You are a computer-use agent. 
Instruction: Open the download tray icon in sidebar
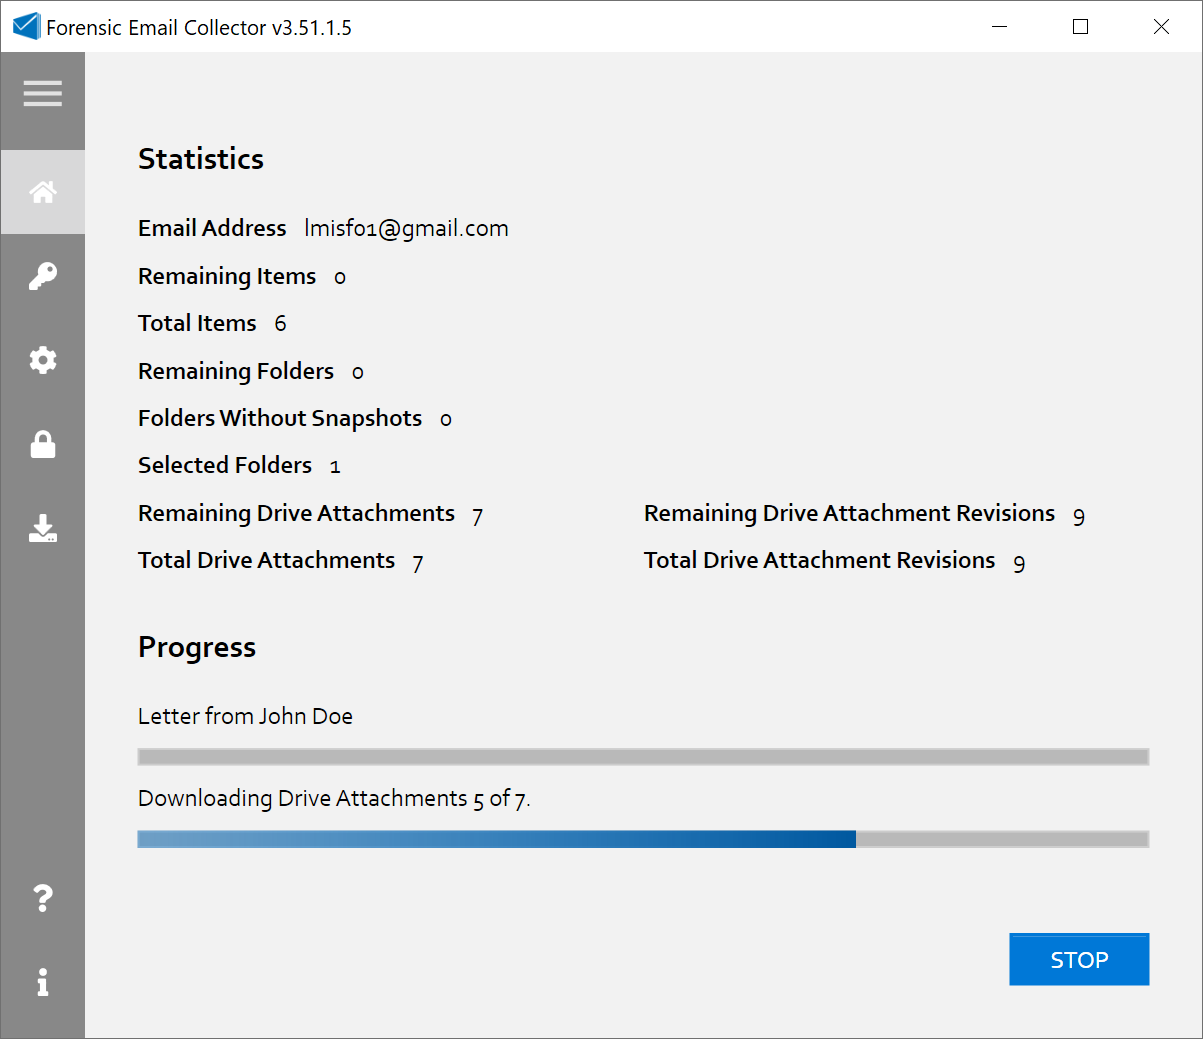click(43, 528)
